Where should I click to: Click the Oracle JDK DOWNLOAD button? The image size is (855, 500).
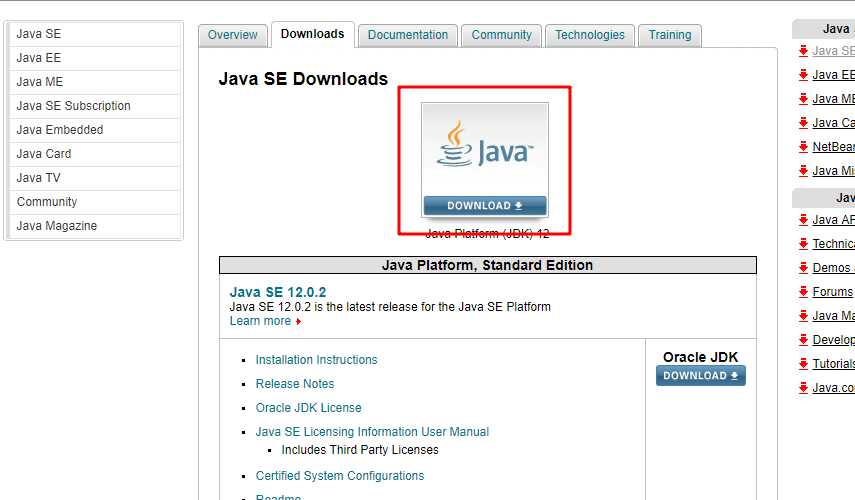(701, 376)
